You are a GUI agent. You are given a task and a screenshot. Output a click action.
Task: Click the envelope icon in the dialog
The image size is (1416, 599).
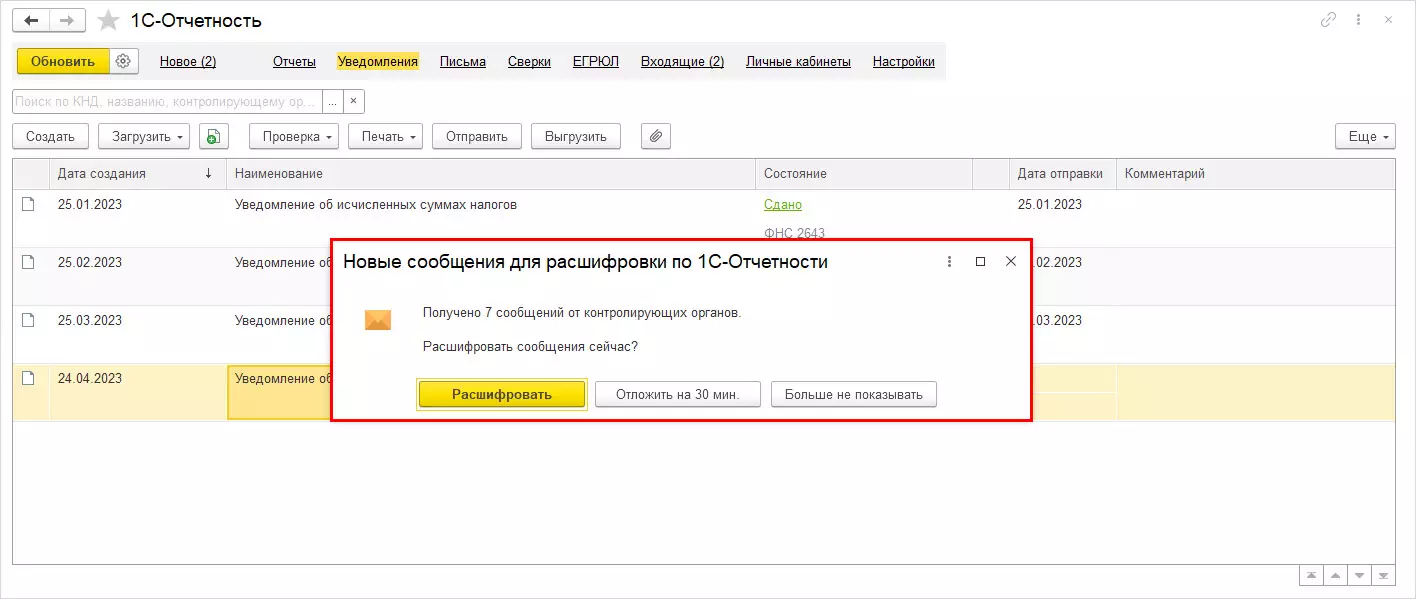point(378,320)
